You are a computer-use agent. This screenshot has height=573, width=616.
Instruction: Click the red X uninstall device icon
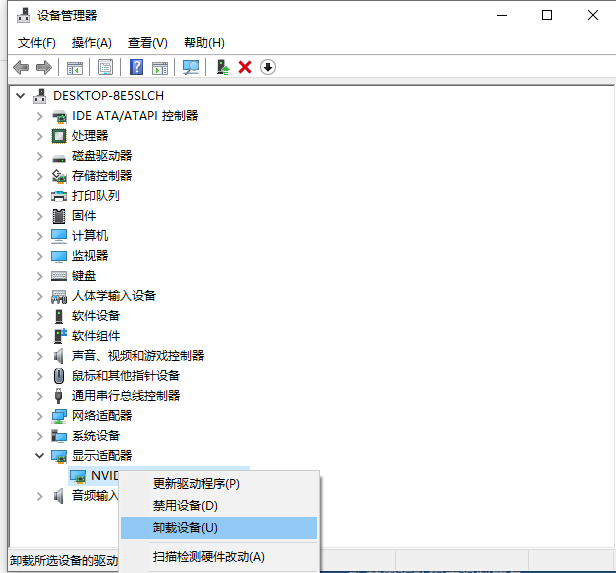coord(245,67)
